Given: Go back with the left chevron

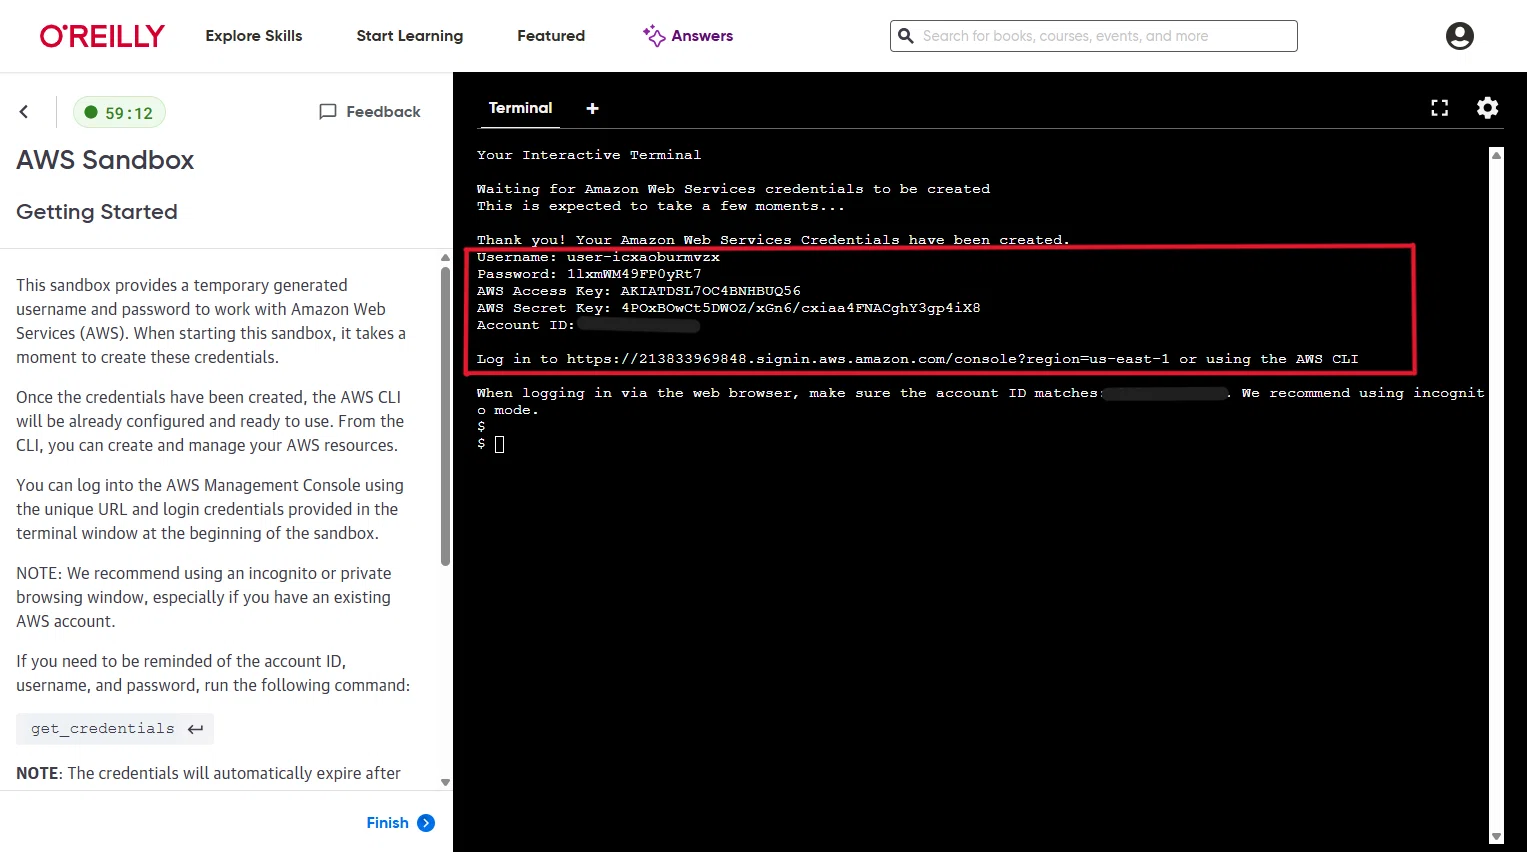Looking at the screenshot, I should (x=24, y=112).
